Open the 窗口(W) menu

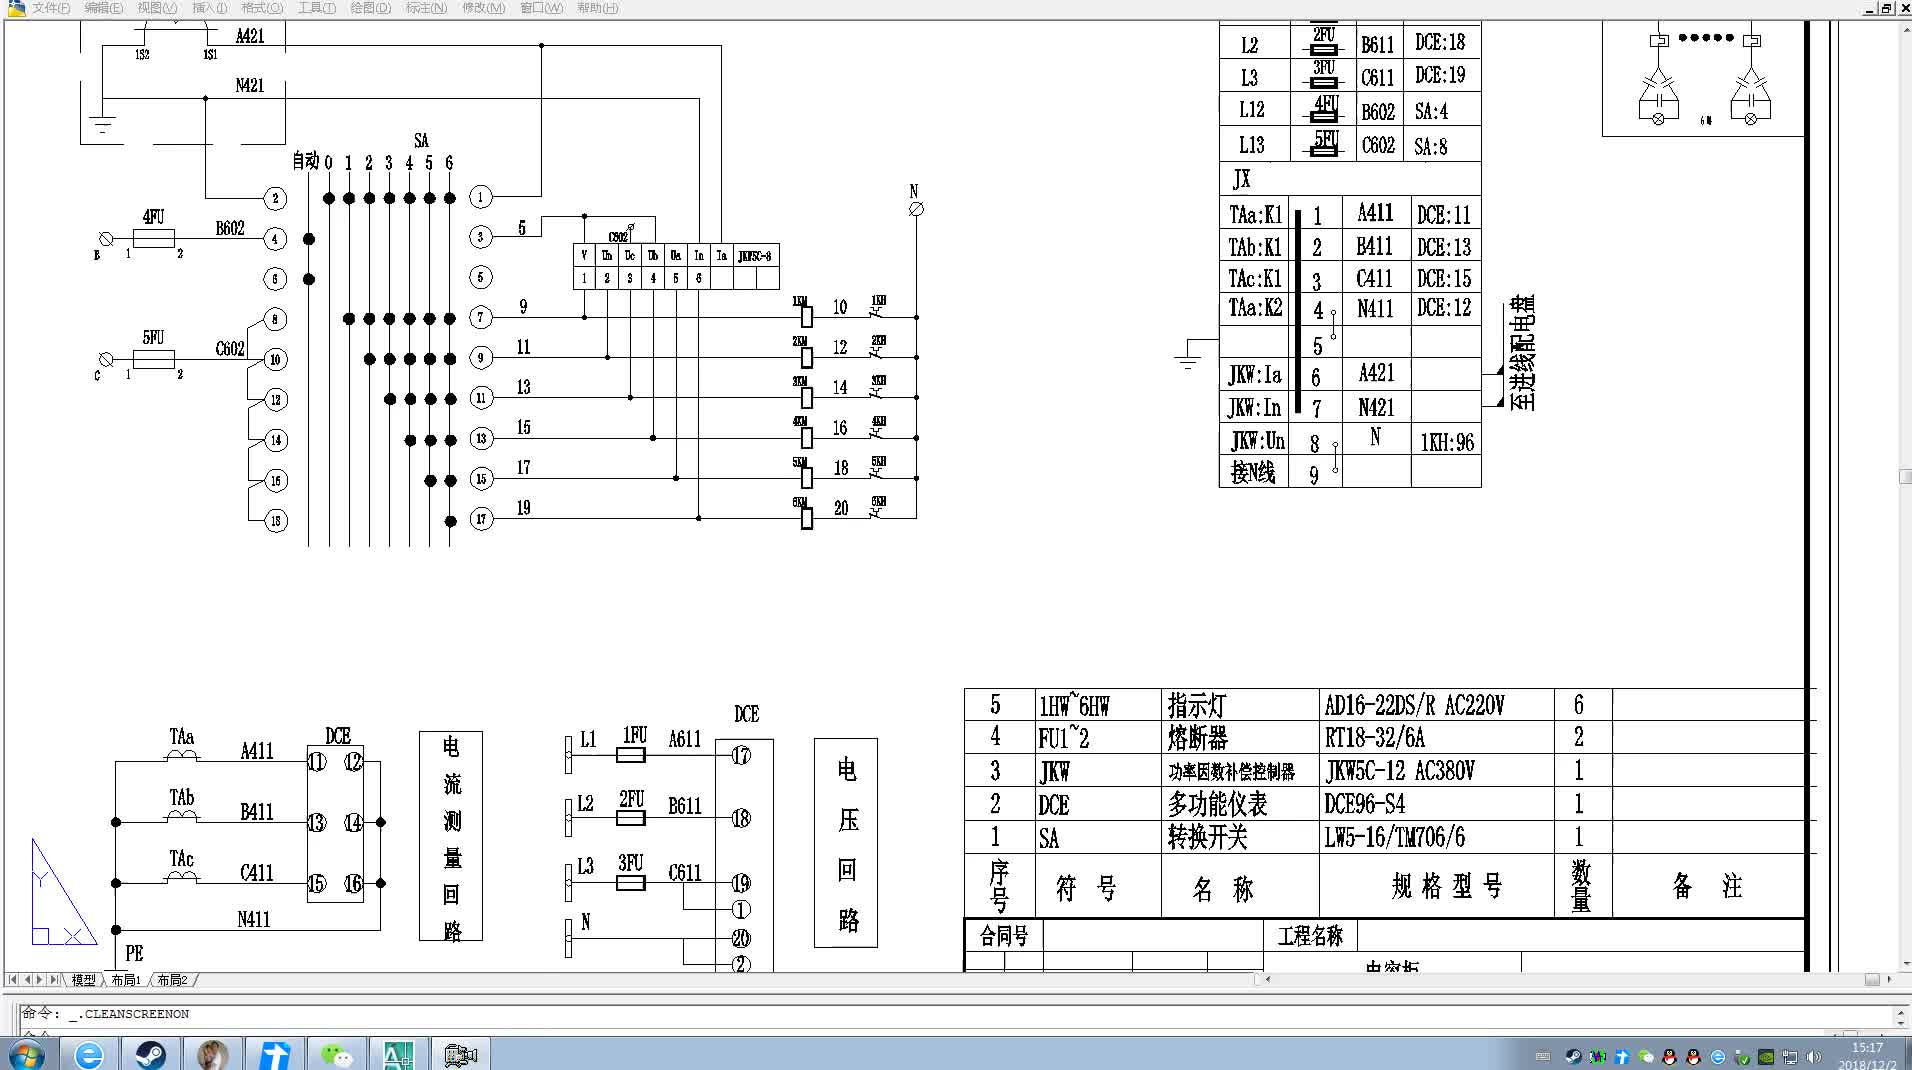(x=541, y=8)
